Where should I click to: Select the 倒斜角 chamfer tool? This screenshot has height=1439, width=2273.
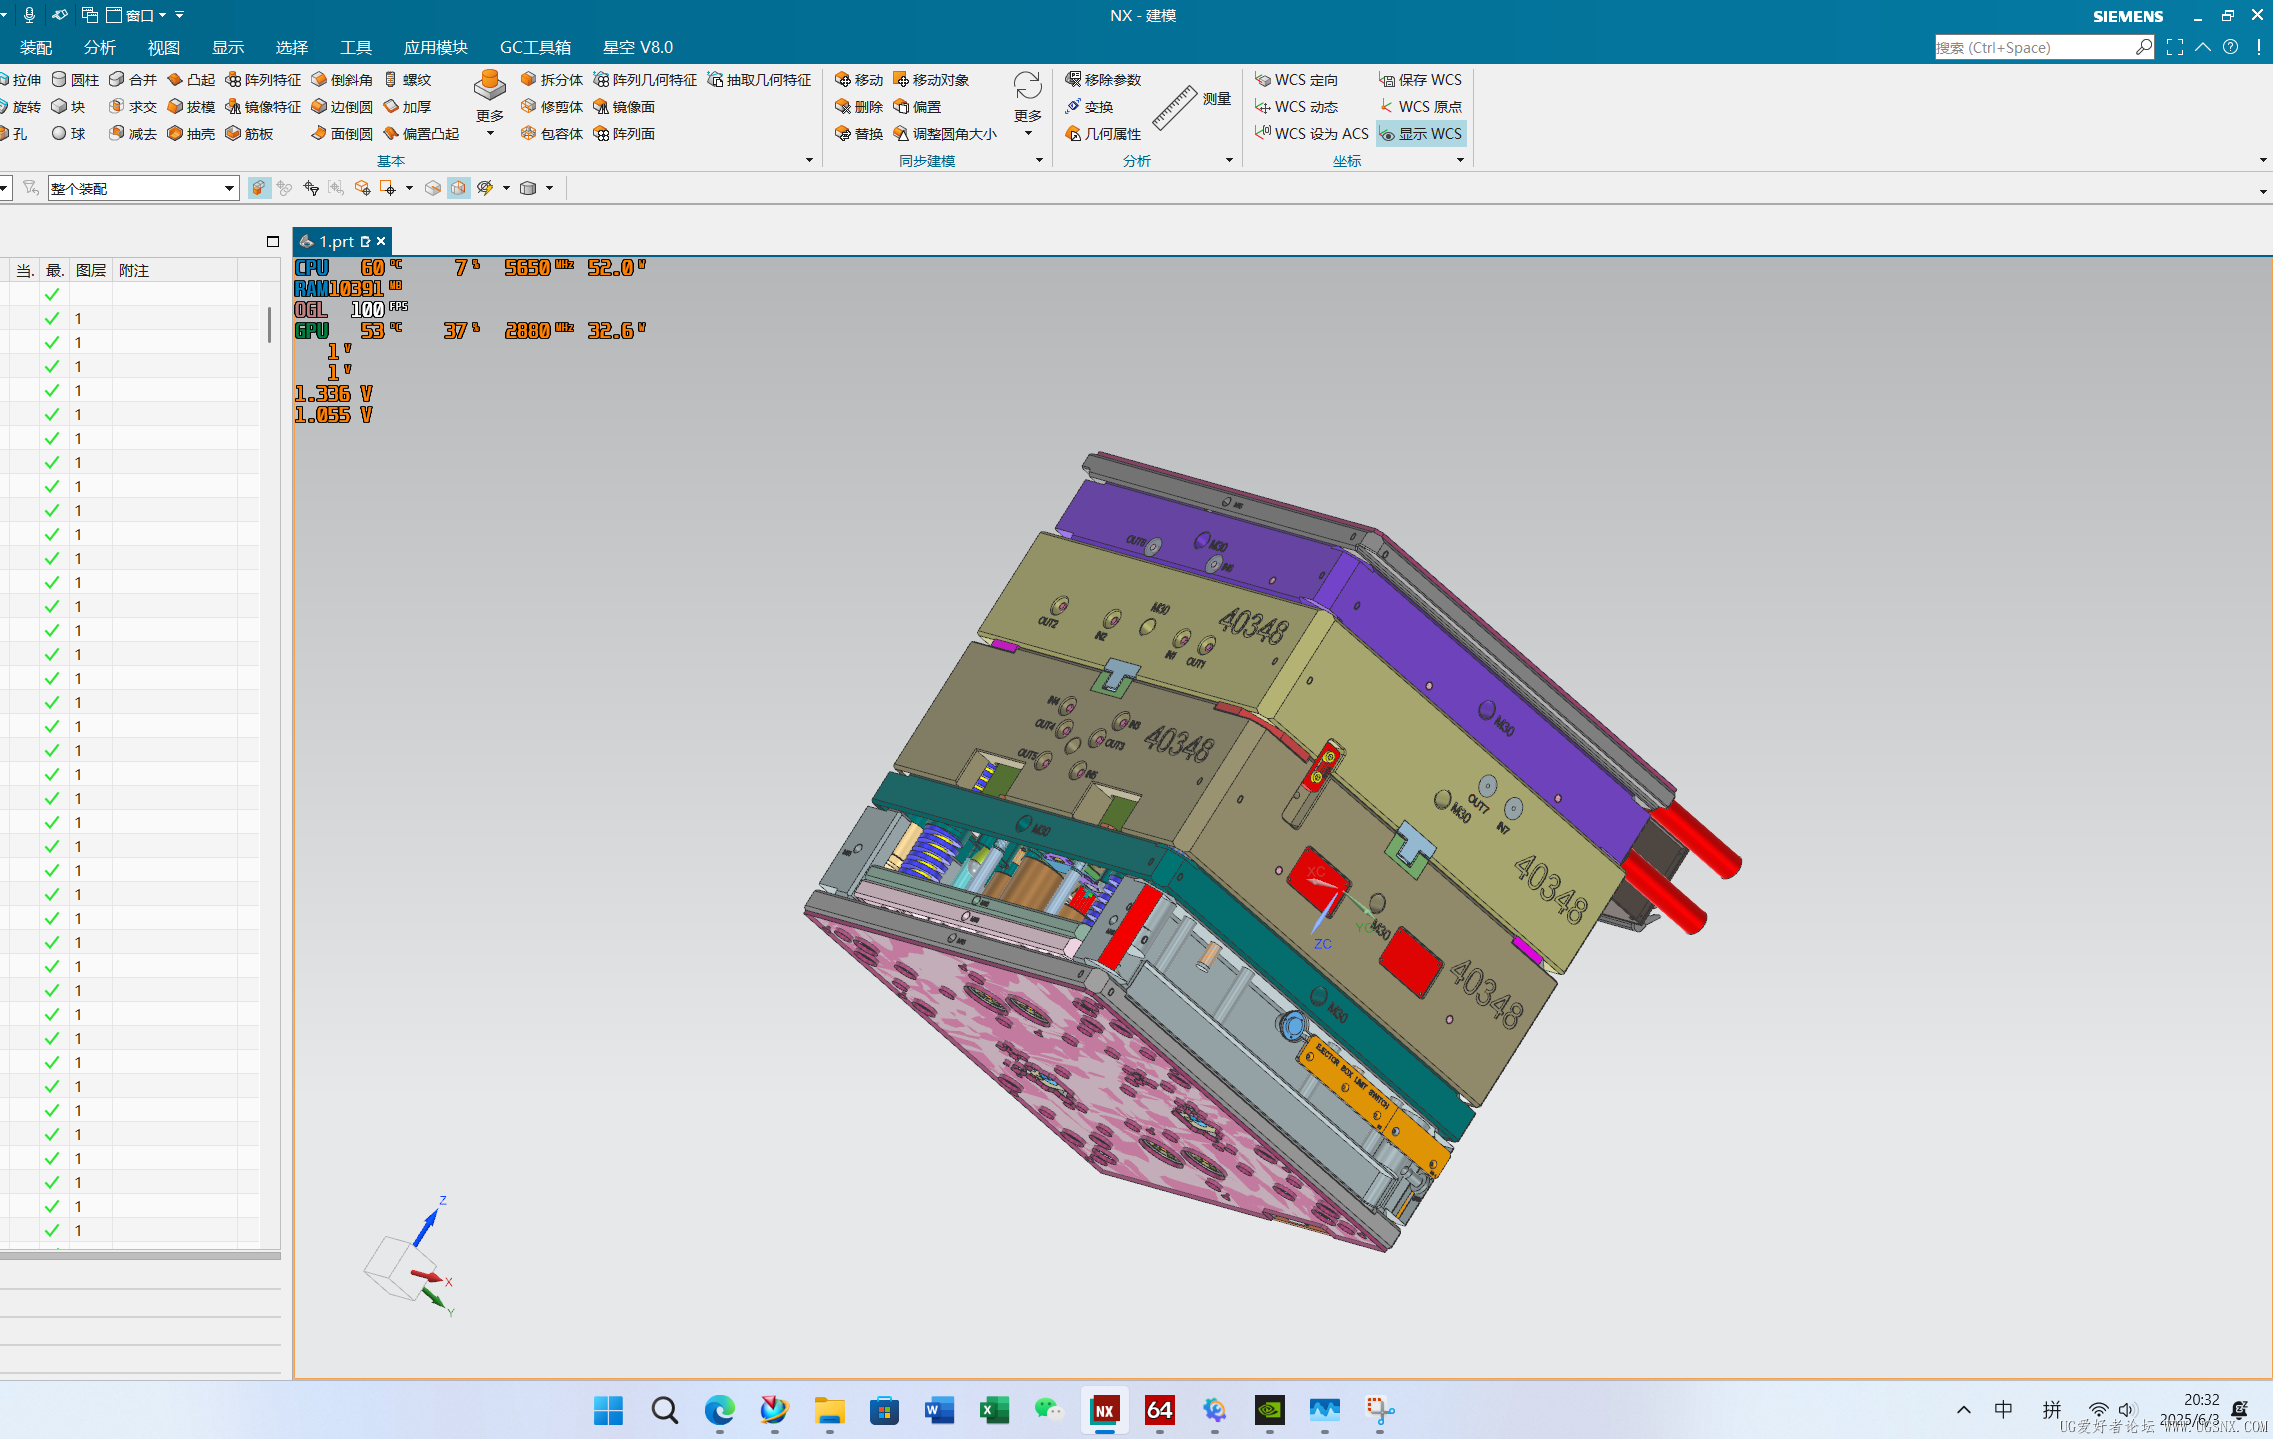point(342,80)
